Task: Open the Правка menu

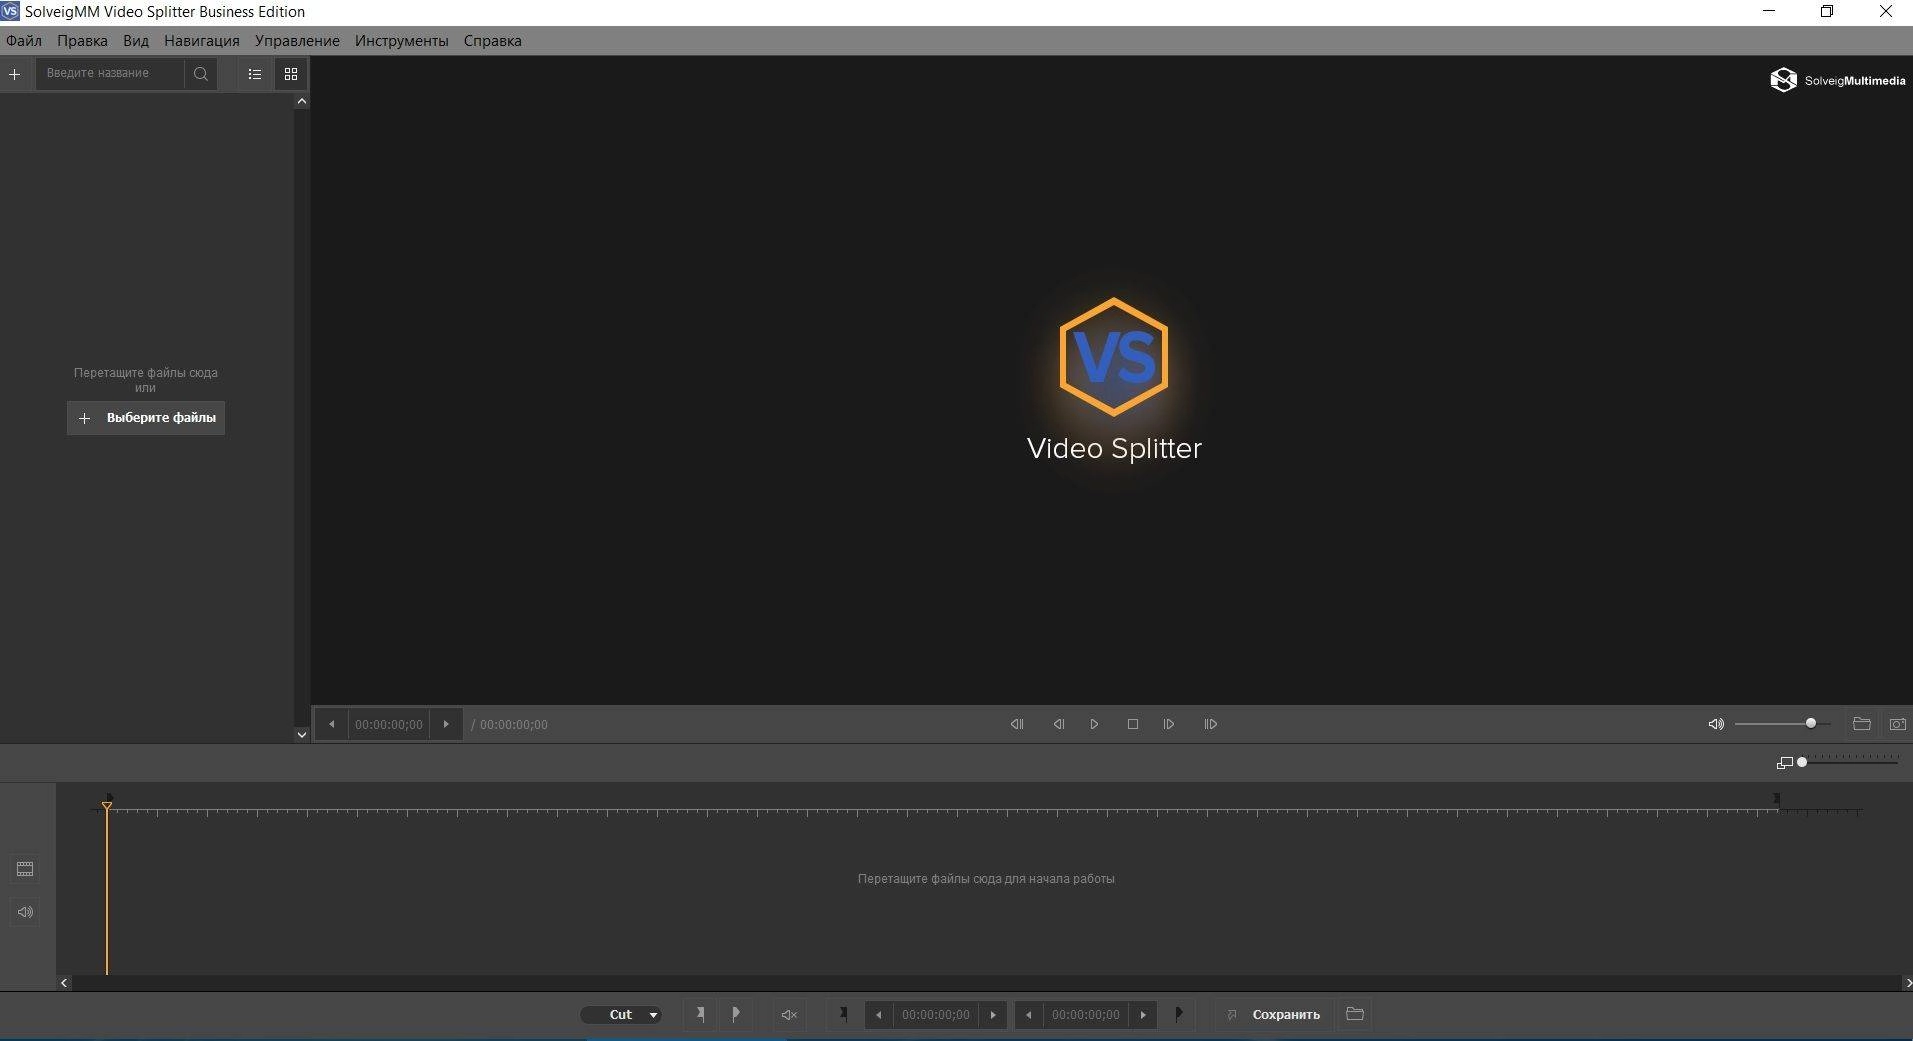Action: point(82,41)
